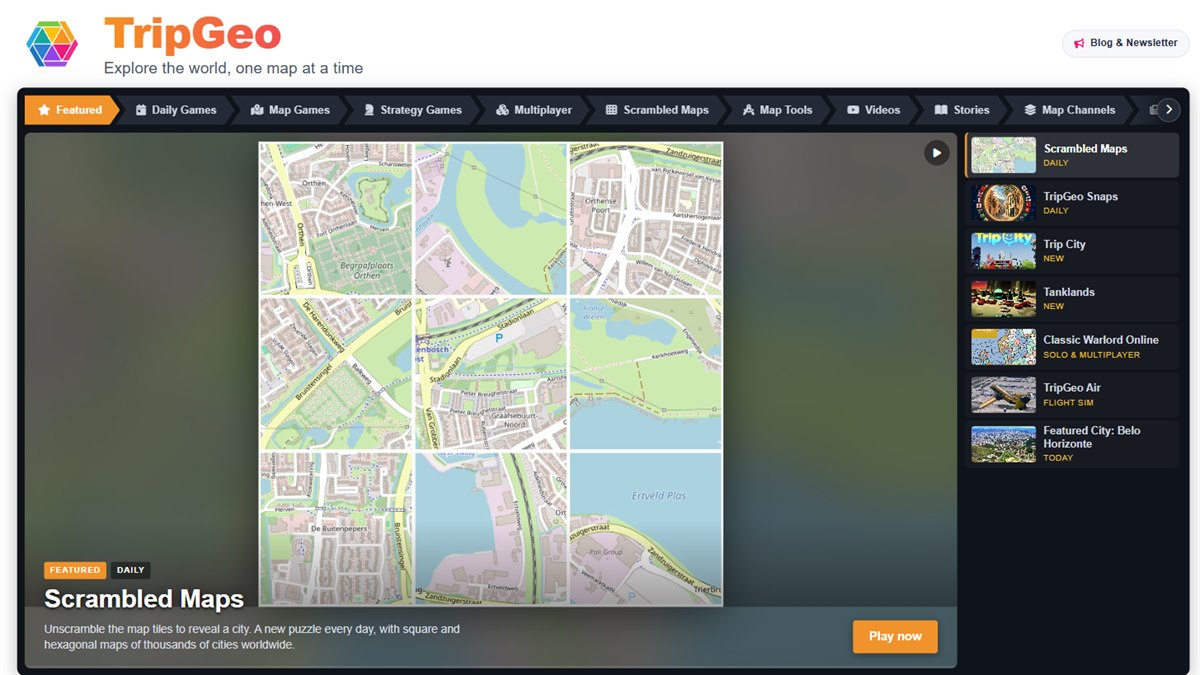
Task: Click the video icon on Videos tab
Action: pyautogui.click(x=853, y=110)
